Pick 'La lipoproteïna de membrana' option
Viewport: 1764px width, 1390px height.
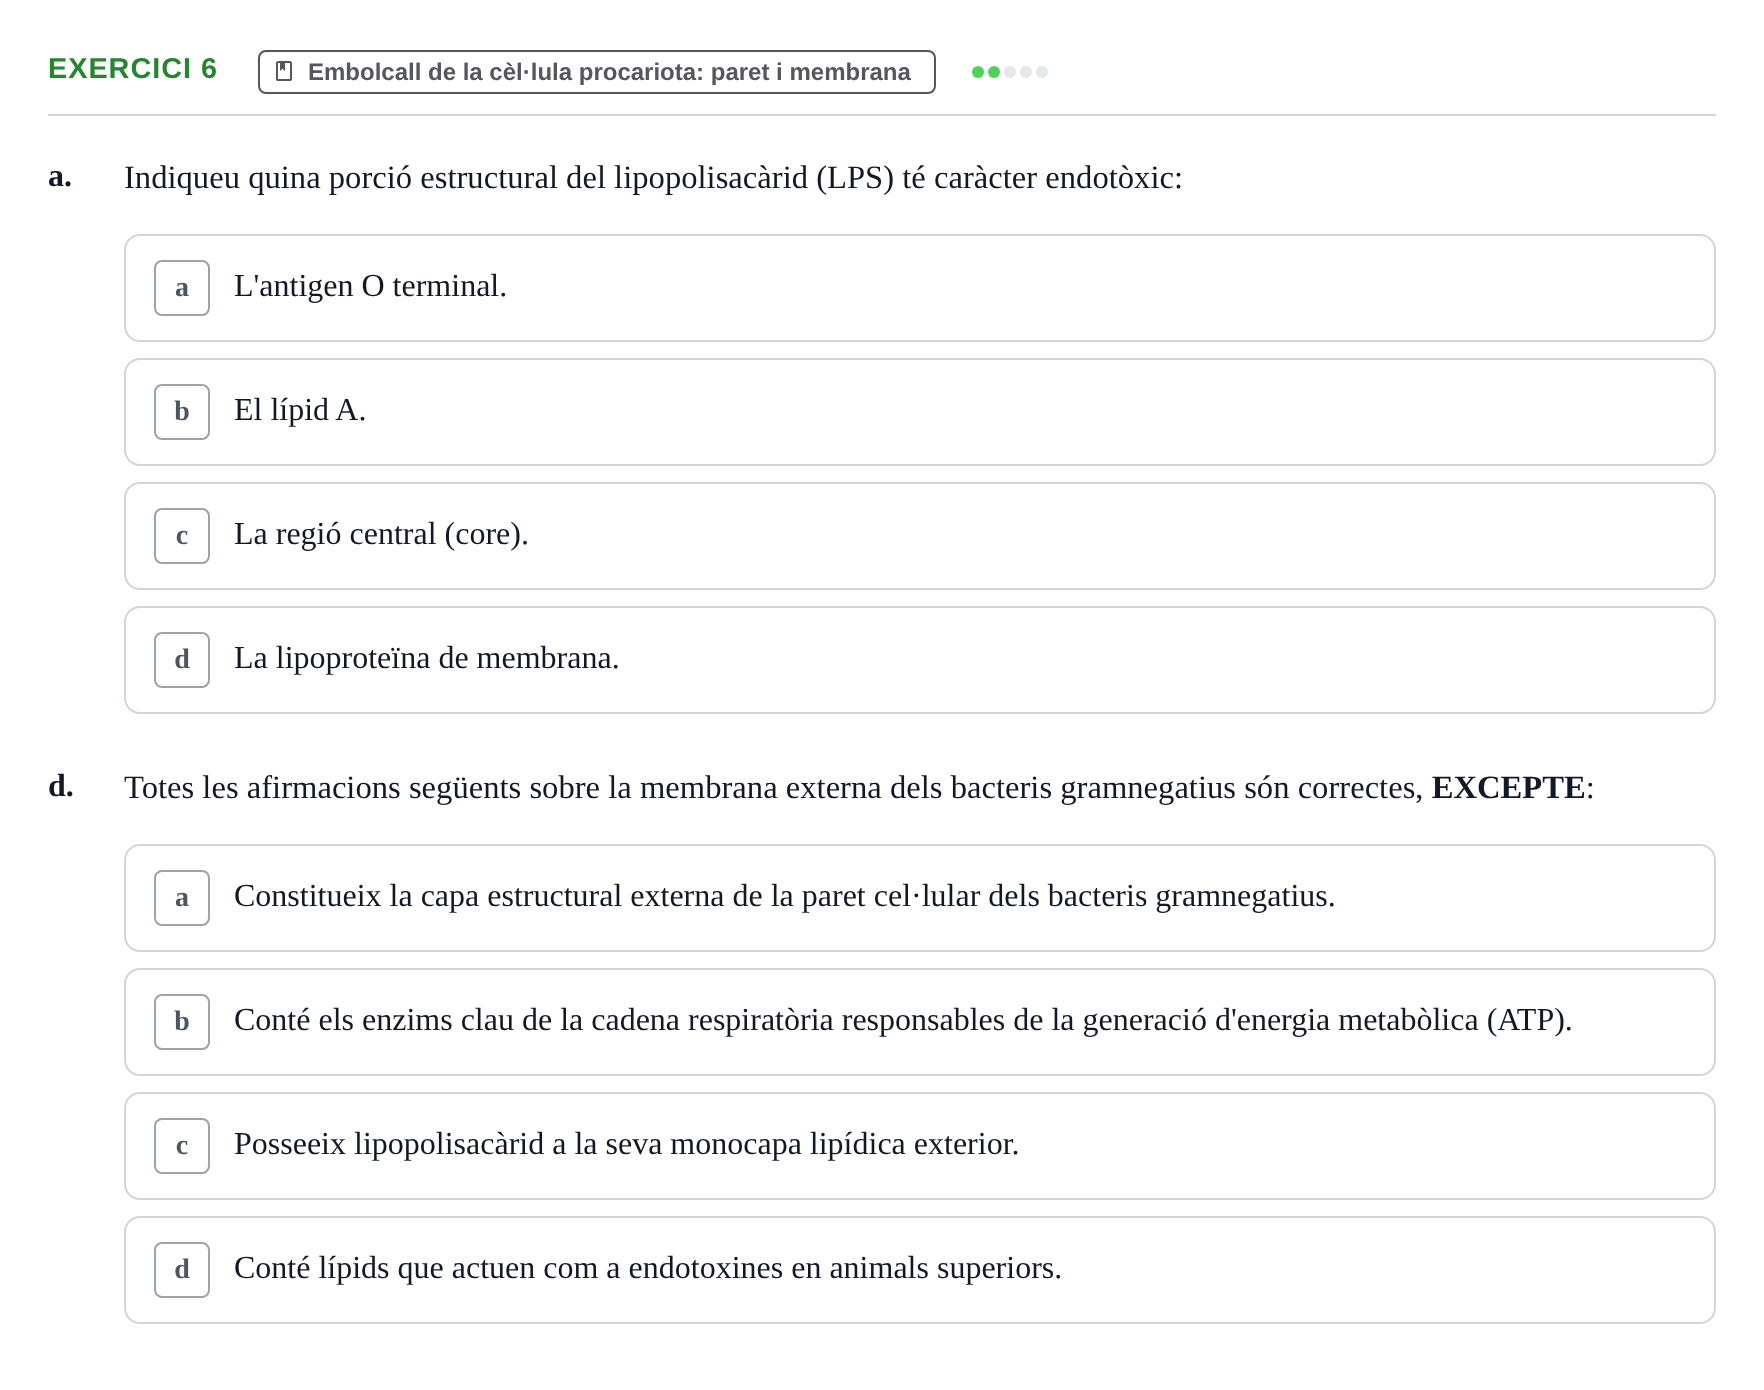pyautogui.click(x=920, y=660)
